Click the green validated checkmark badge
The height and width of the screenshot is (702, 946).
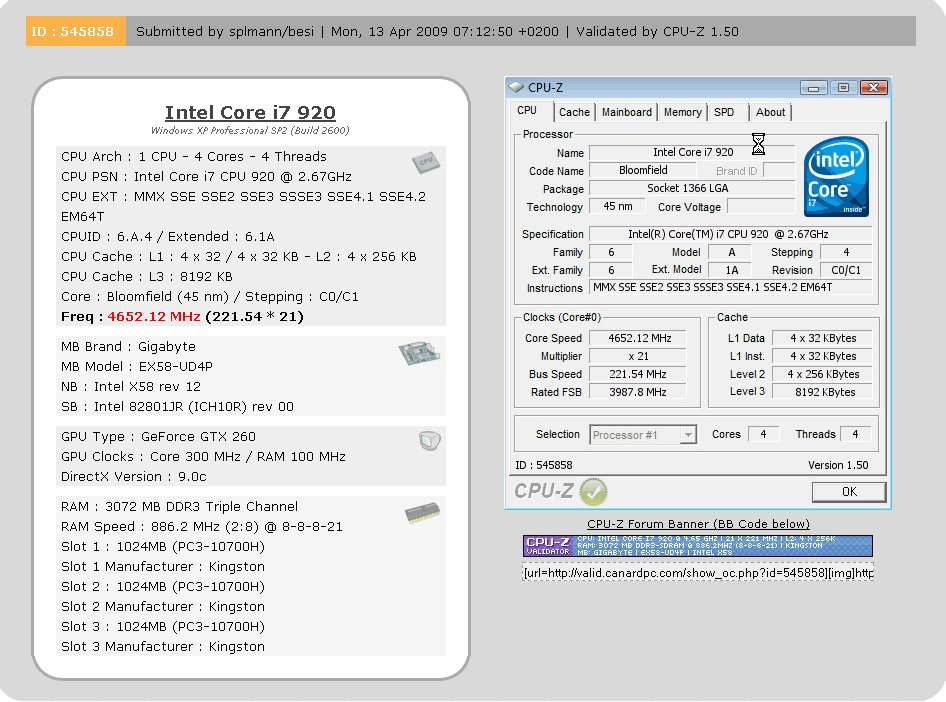[593, 492]
